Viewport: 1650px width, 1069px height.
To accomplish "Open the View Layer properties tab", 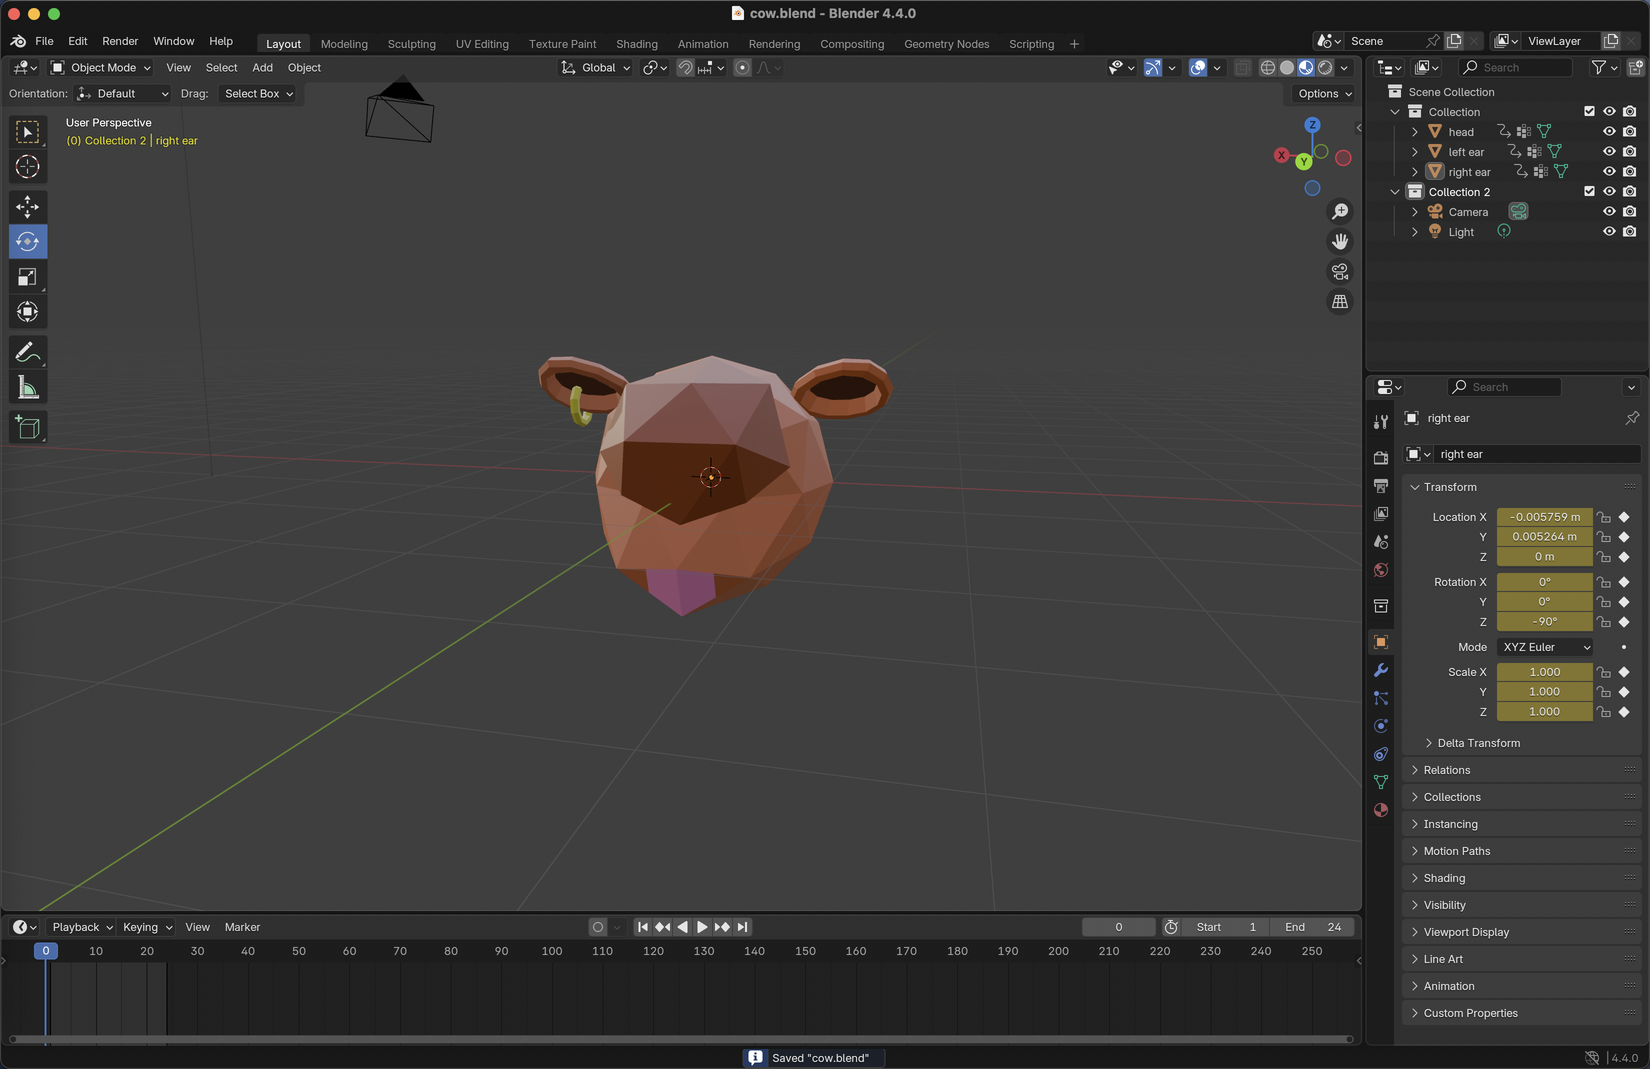I will (x=1381, y=514).
